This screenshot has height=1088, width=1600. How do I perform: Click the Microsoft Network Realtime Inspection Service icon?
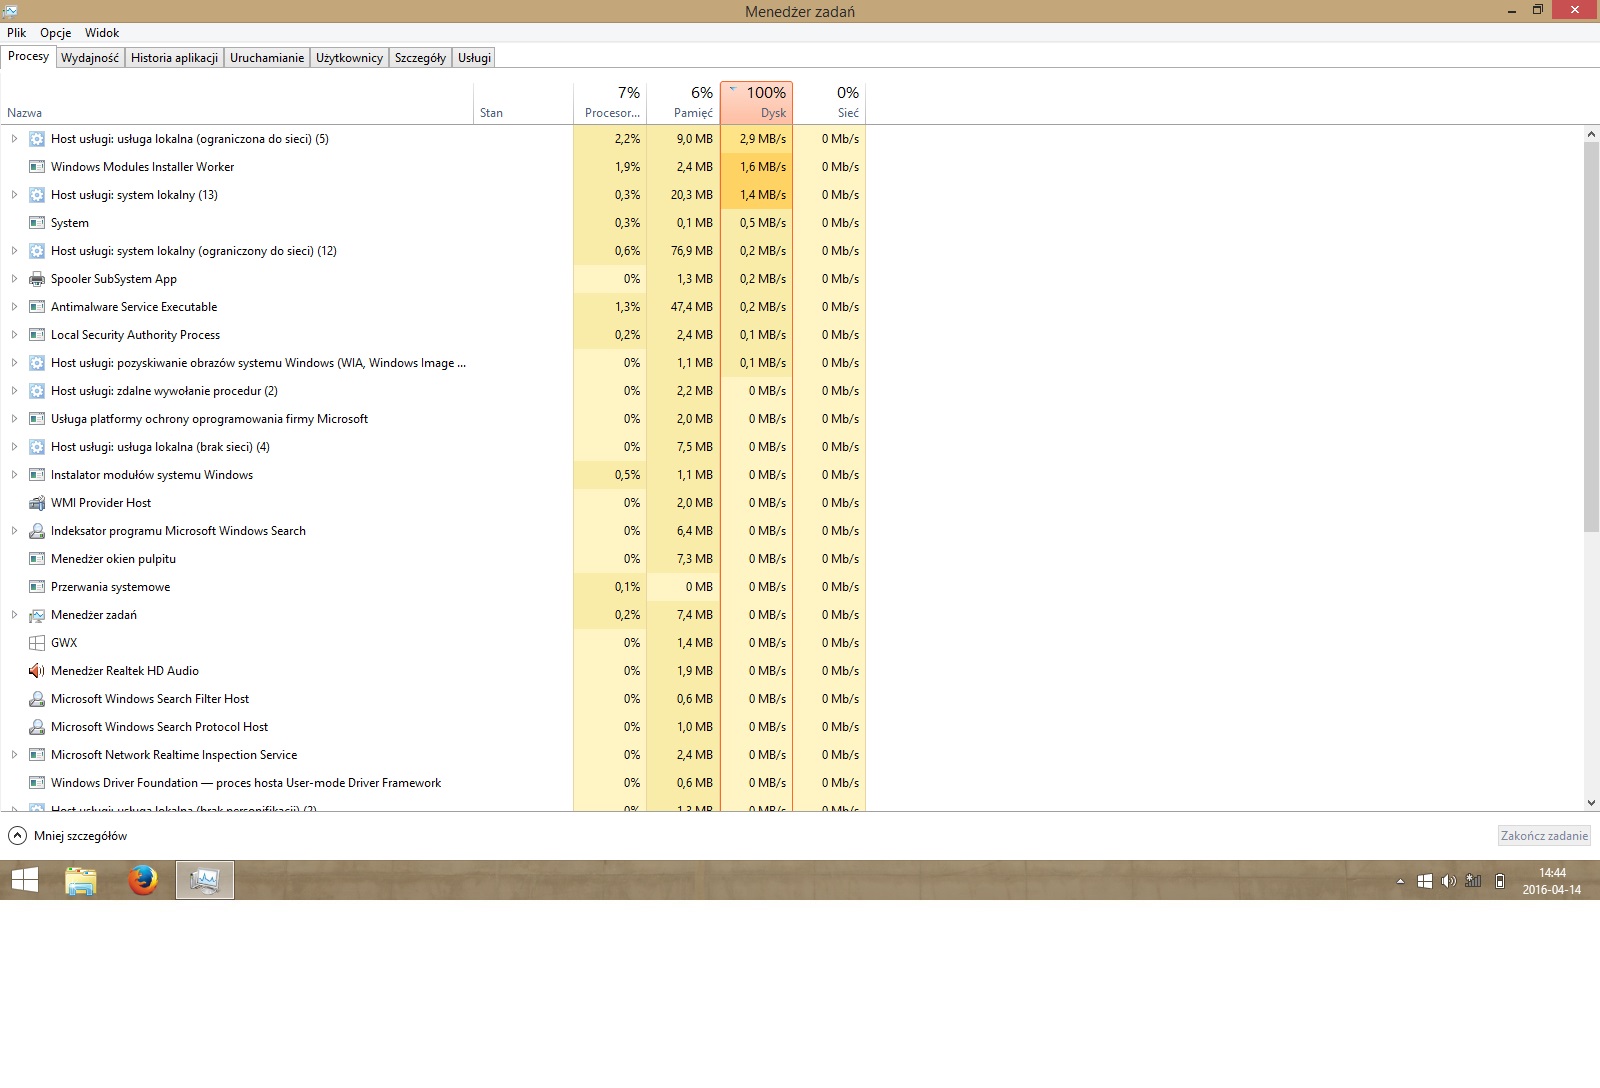click(x=37, y=755)
